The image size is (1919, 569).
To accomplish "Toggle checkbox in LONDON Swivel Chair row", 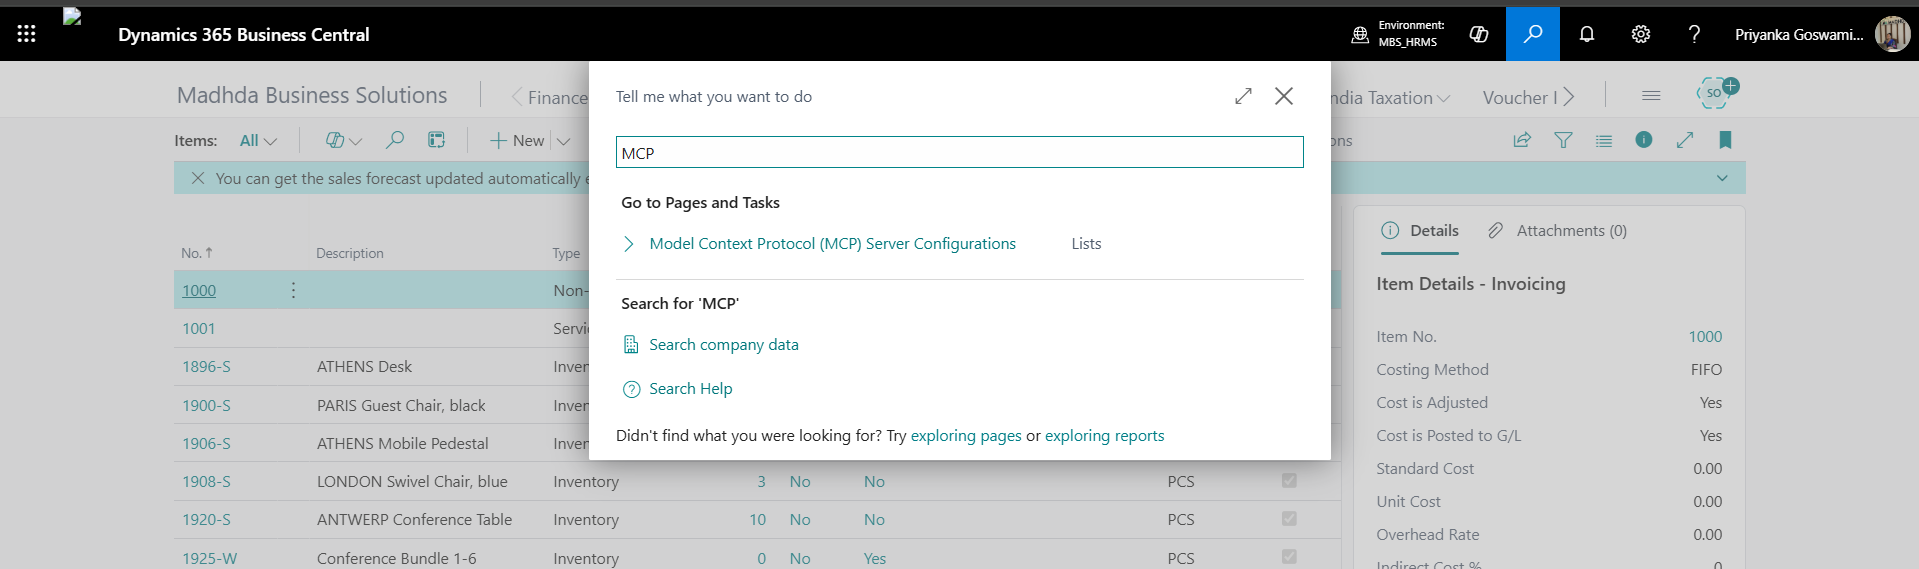I will (x=1289, y=481).
